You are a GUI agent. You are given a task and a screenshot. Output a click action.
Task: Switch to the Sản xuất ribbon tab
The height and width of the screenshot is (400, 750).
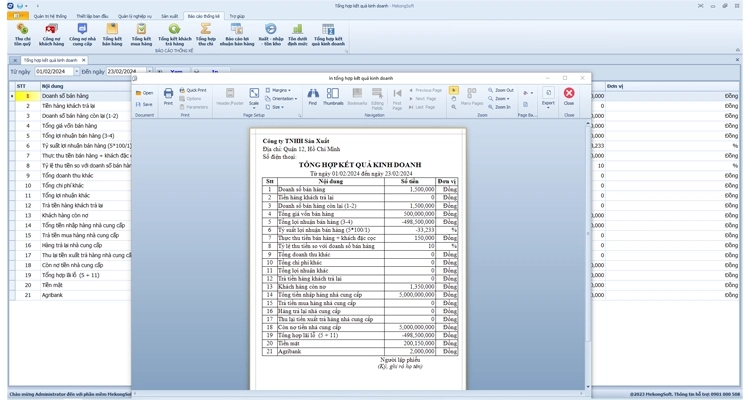point(169,16)
